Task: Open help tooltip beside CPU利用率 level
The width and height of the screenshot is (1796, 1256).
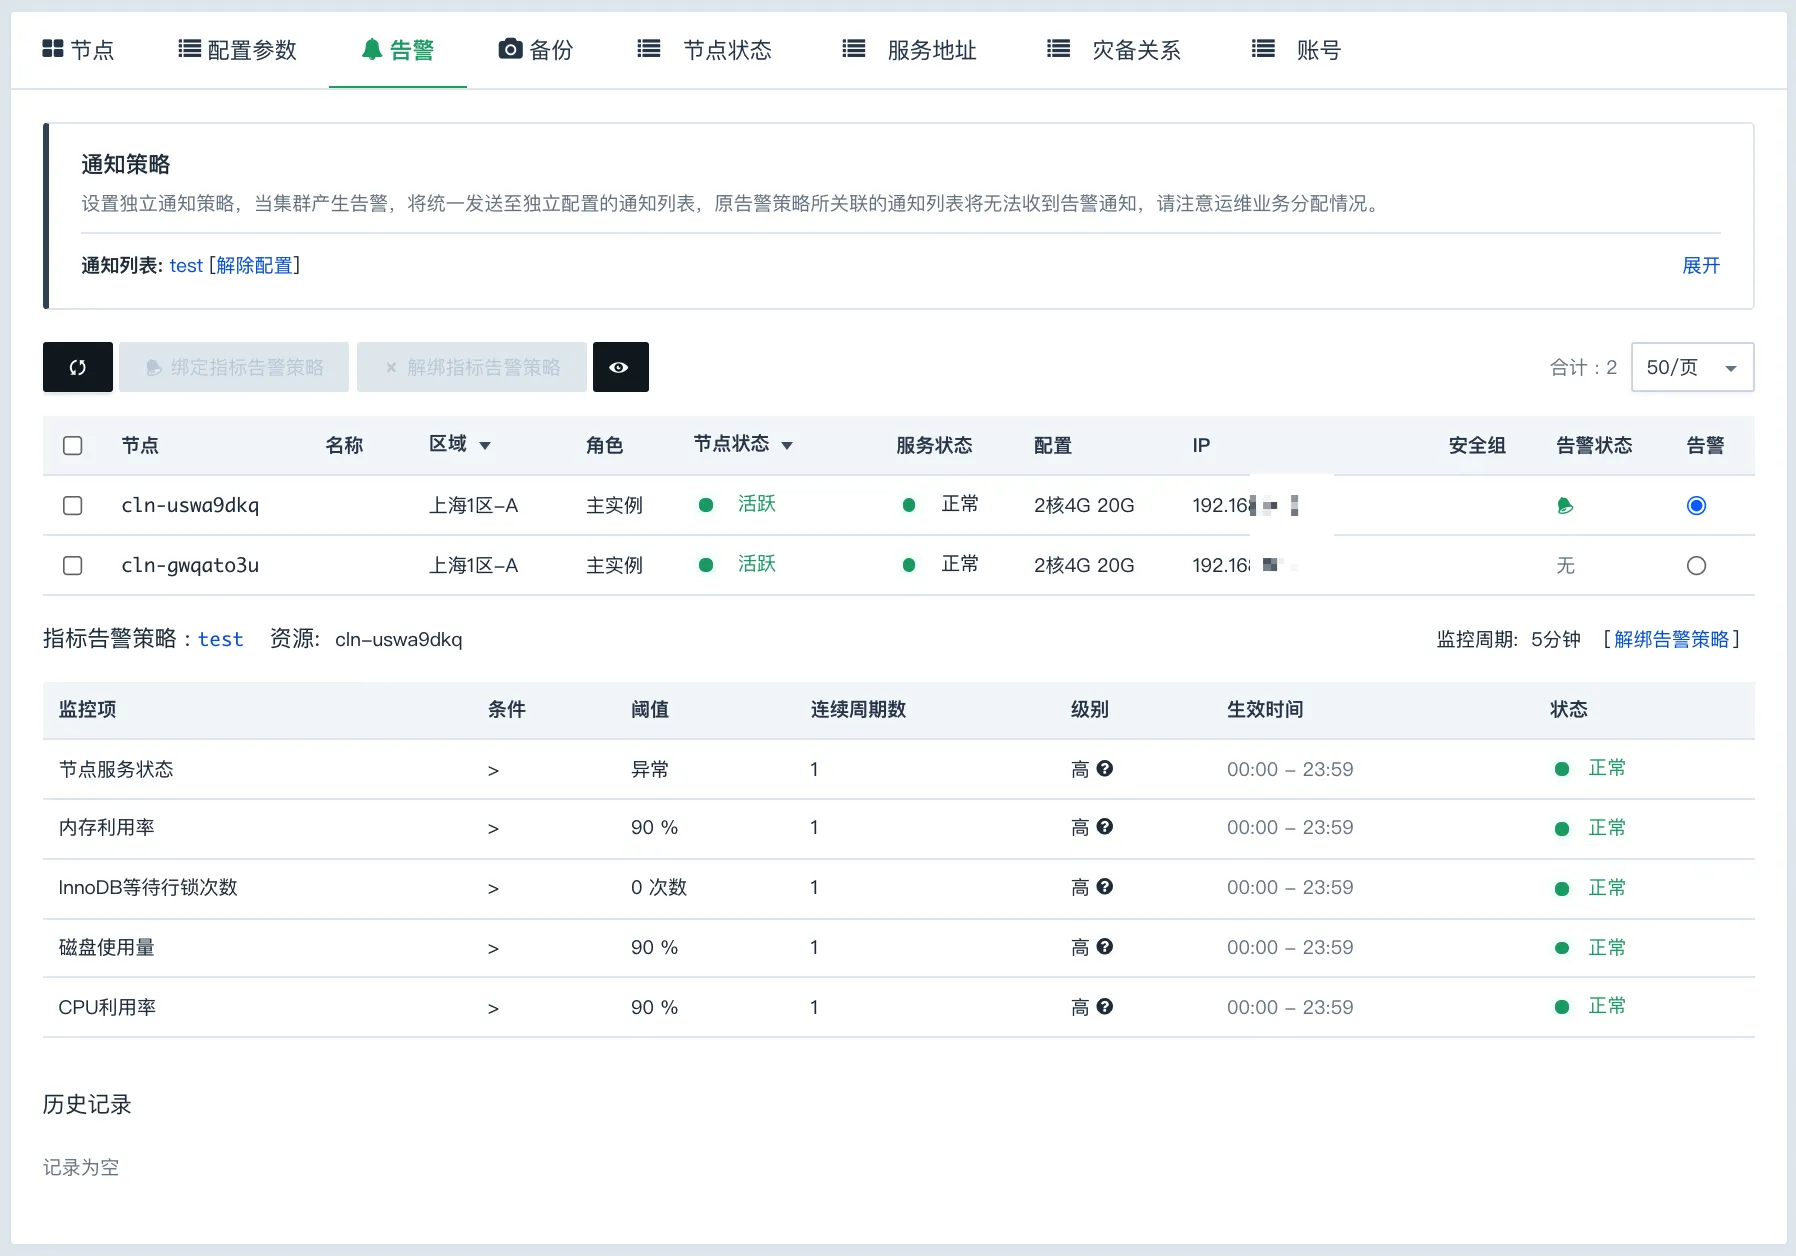Action: click(1103, 1007)
